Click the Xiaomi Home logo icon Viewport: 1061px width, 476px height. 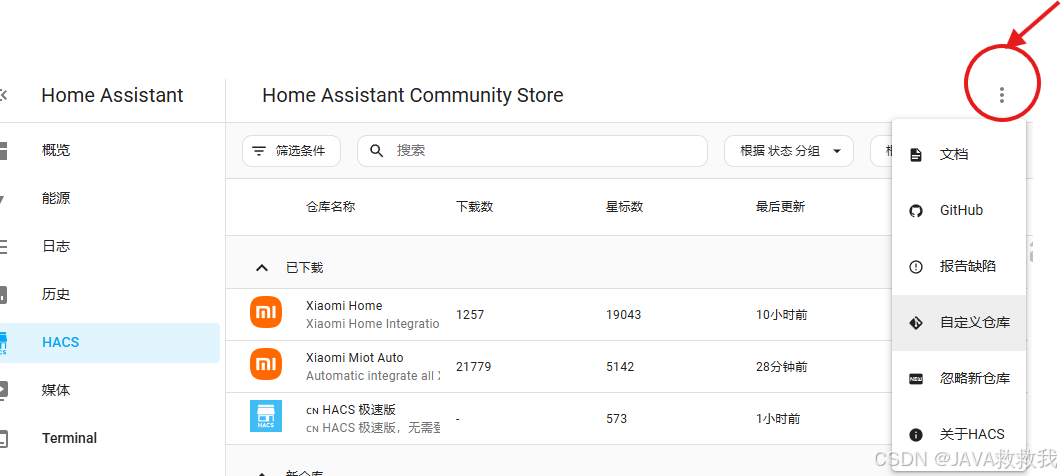click(x=266, y=312)
